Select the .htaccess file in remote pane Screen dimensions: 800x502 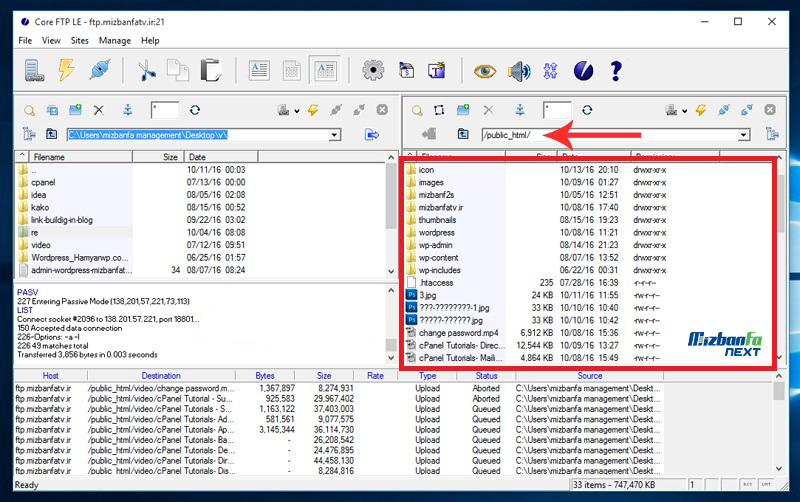tap(436, 283)
